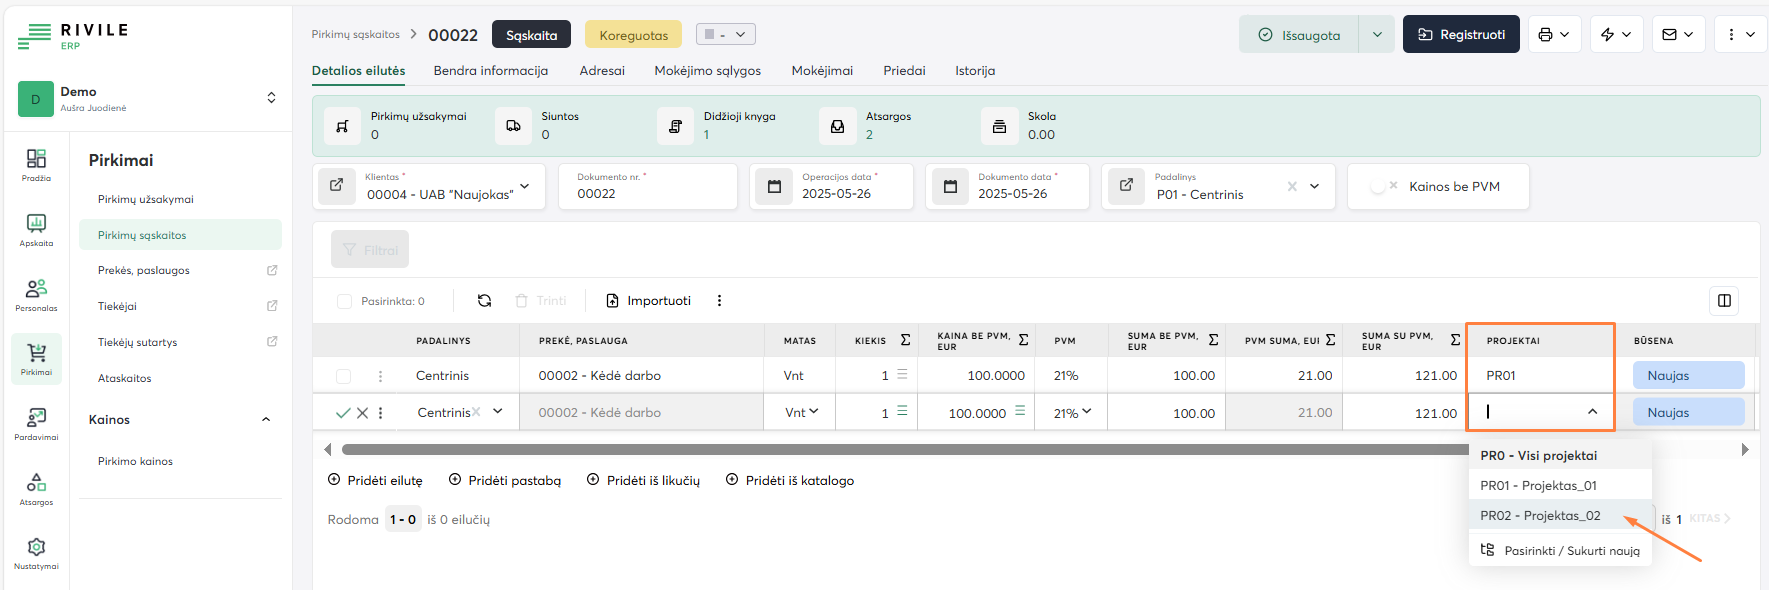Collapse the Kainos section in sidebar
Image resolution: width=1769 pixels, height=590 pixels.
coord(266,420)
